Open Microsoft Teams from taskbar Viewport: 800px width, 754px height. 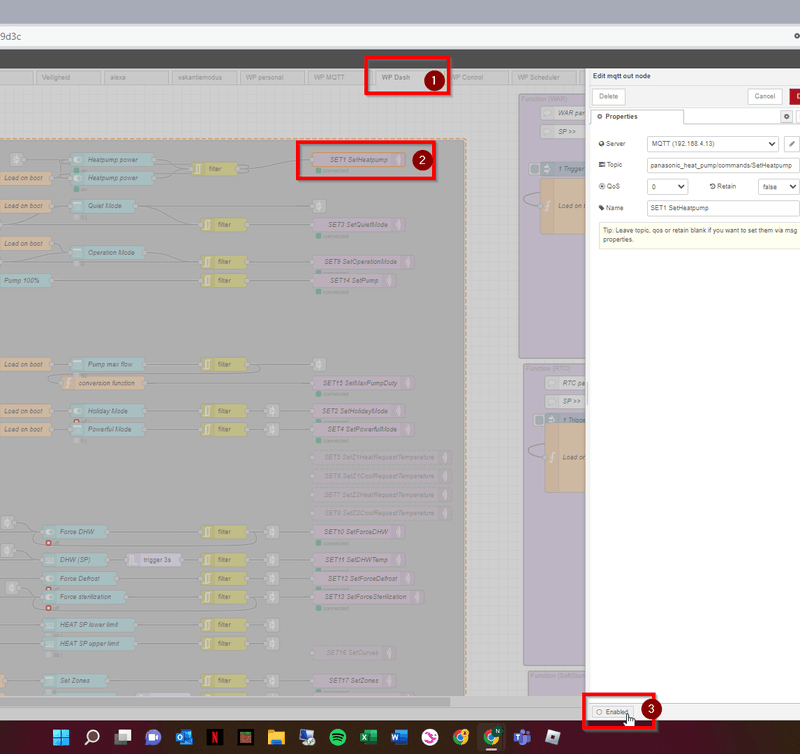(x=522, y=737)
